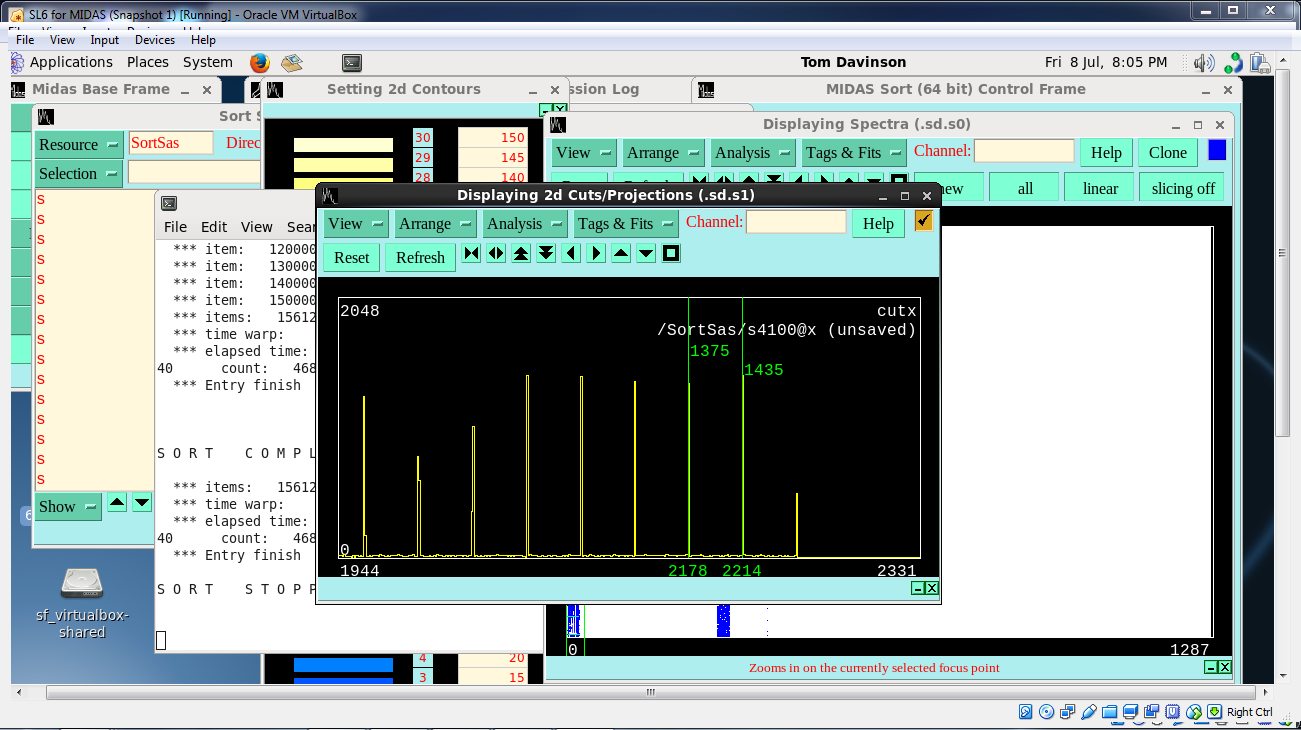
Task: Click the SortSas resource field in Sort window
Action: point(171,143)
